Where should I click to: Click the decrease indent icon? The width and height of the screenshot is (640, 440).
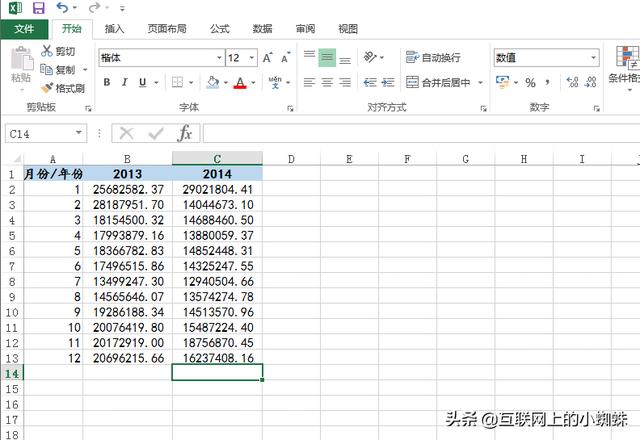coord(370,82)
